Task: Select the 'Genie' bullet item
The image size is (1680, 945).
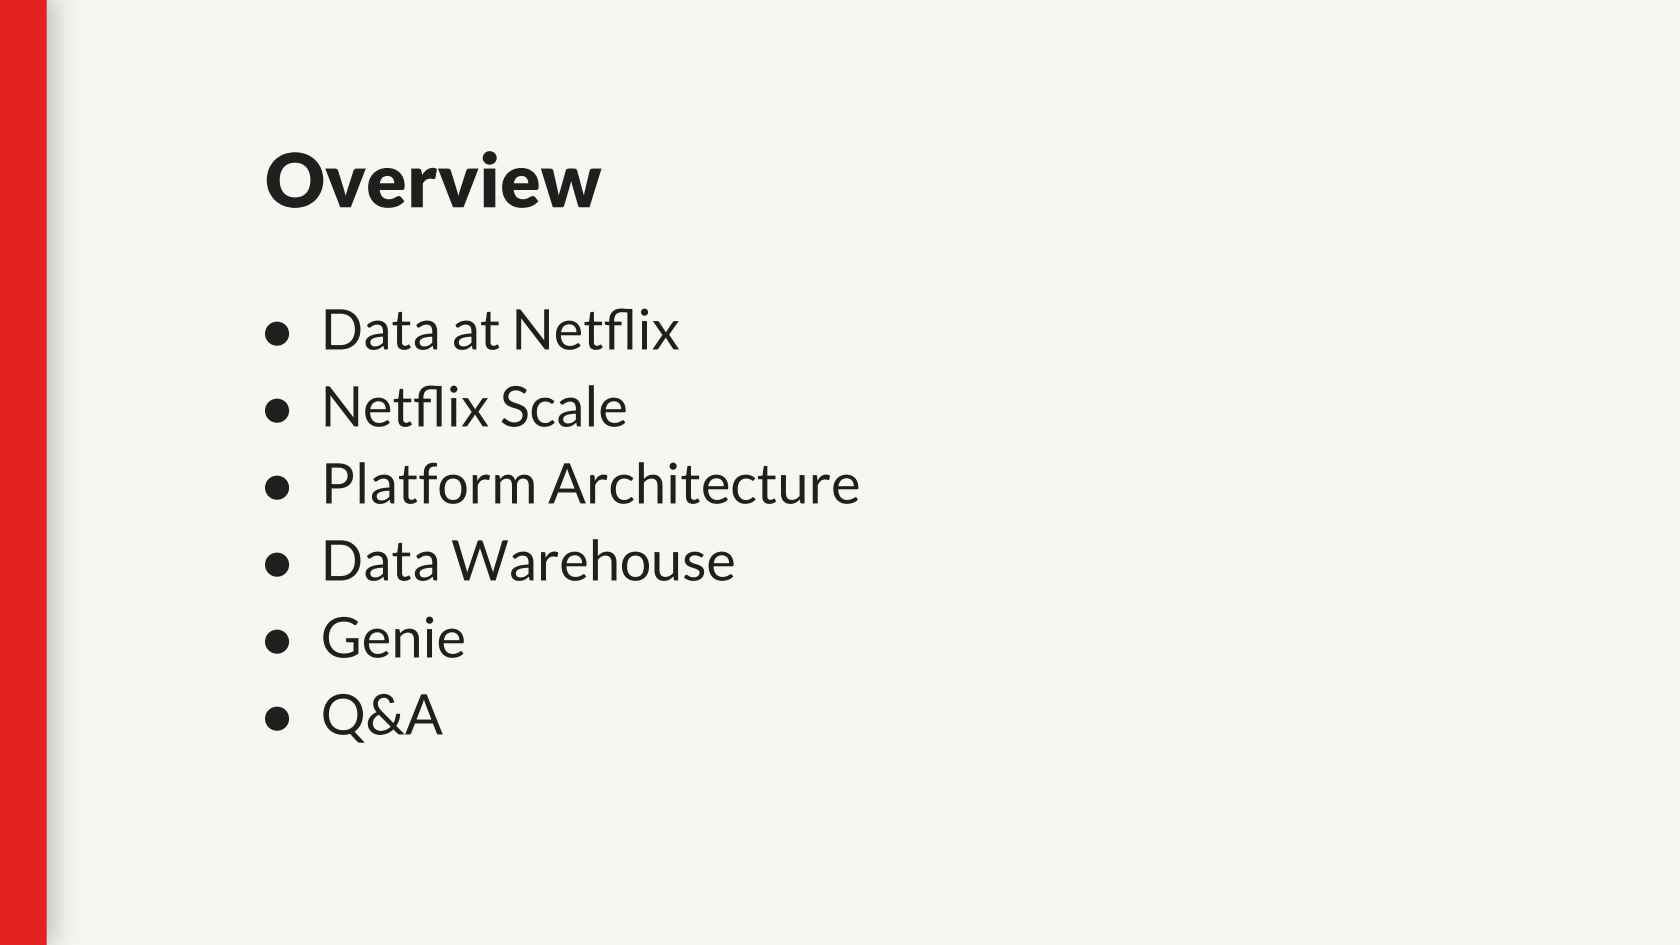Action: (x=393, y=638)
